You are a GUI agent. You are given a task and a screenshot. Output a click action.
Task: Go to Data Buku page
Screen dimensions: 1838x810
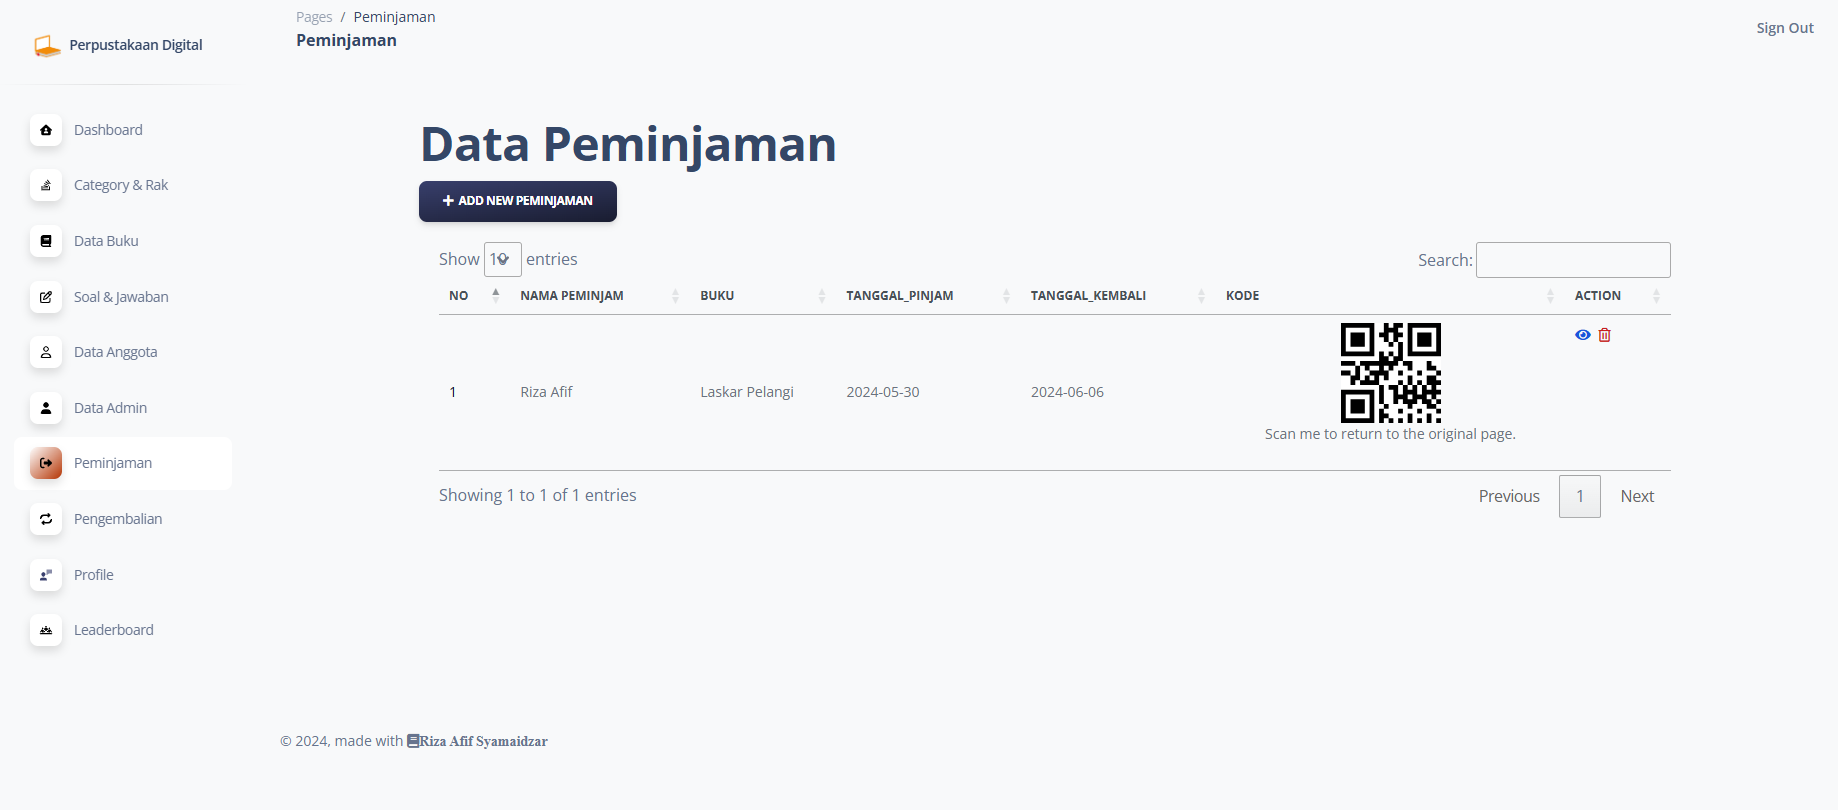coord(123,241)
